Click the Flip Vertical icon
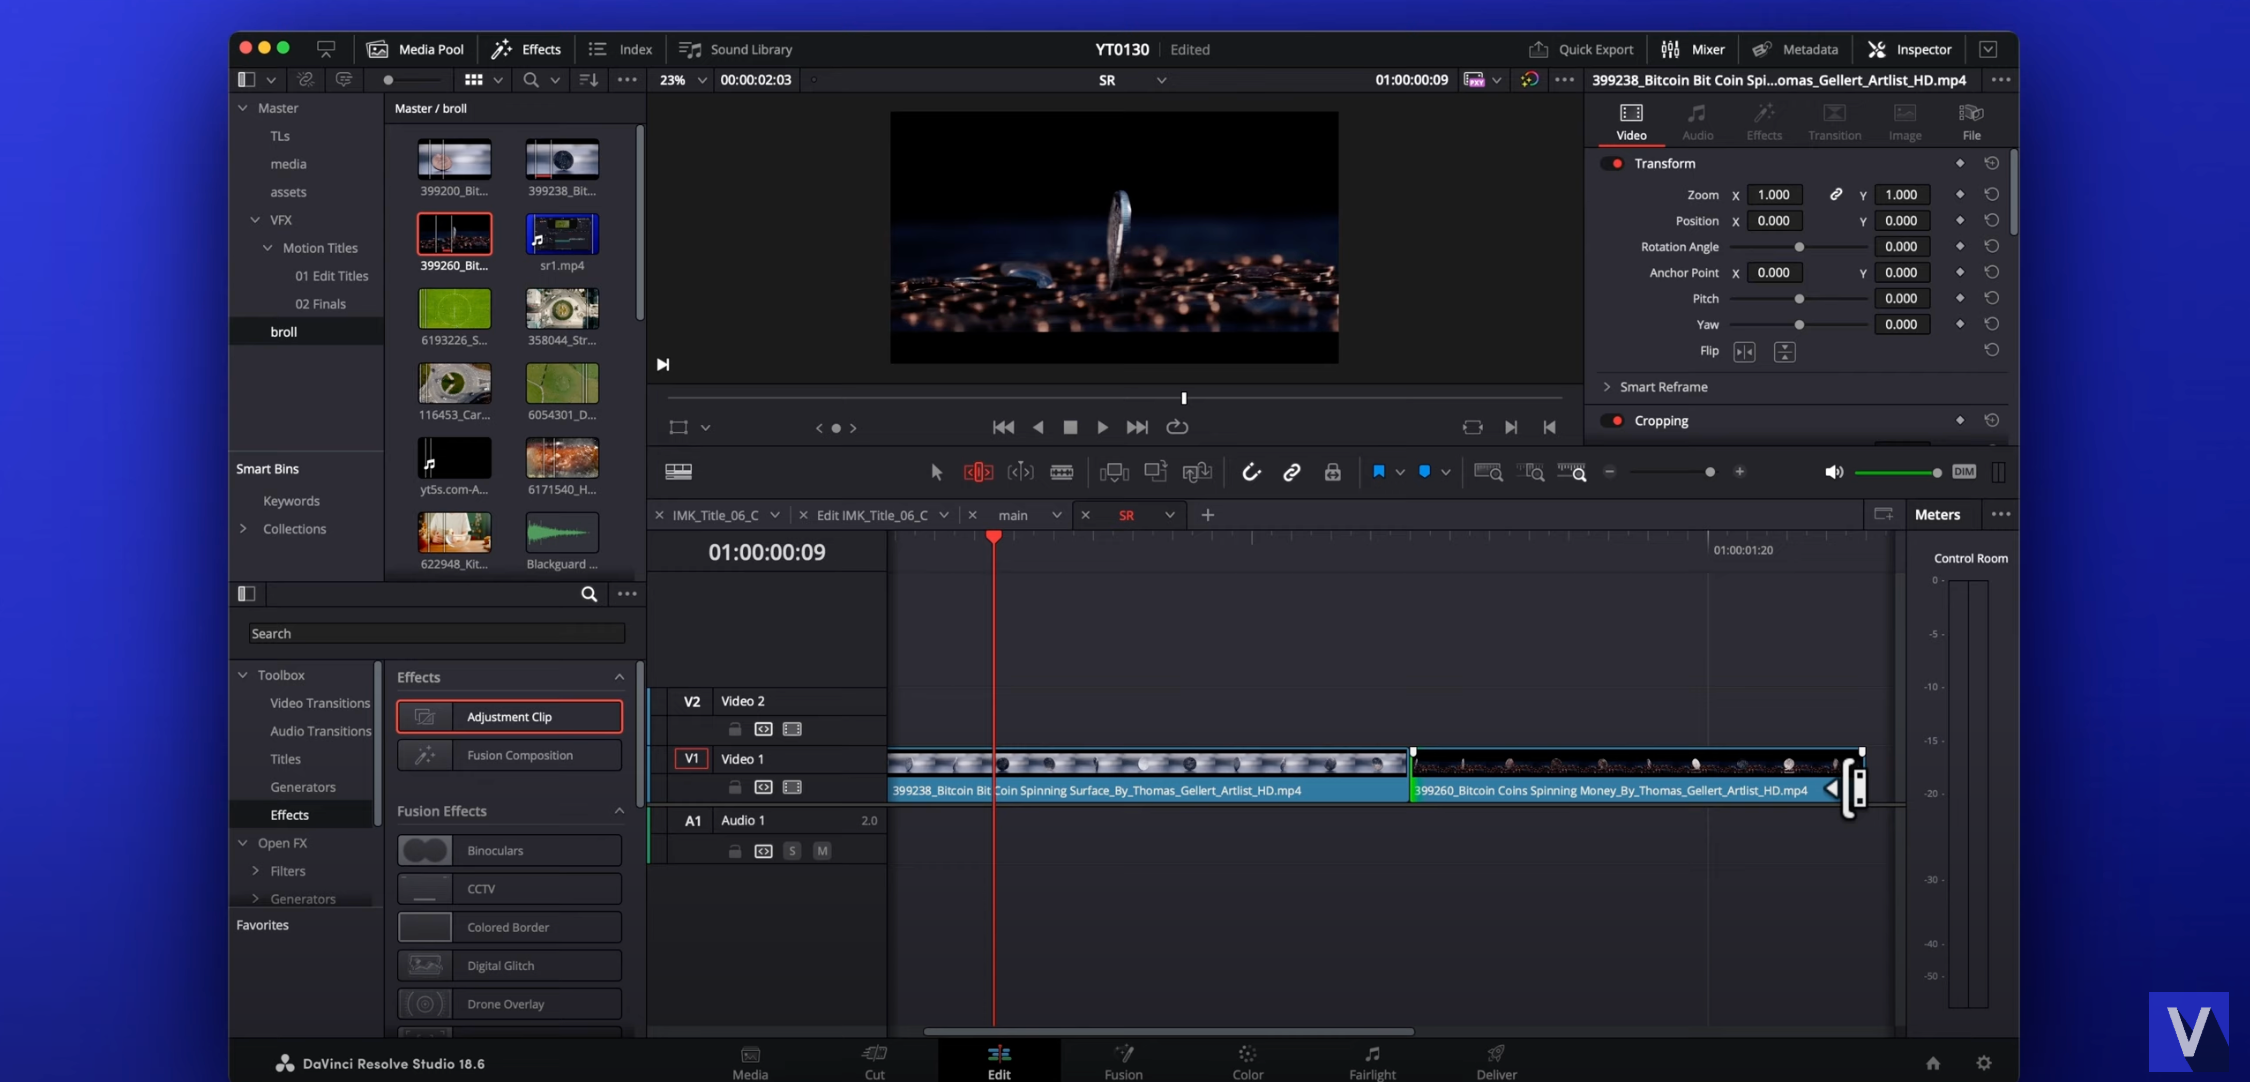2250x1082 pixels. [x=1784, y=352]
